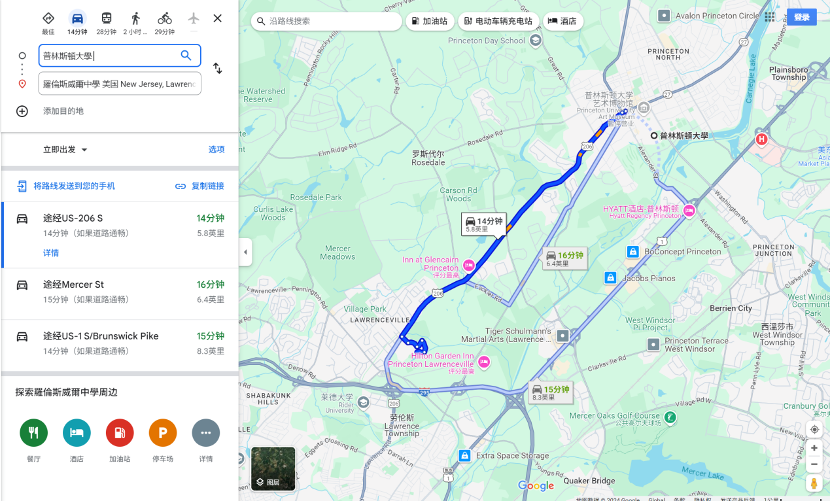Image resolution: width=830 pixels, height=502 pixels.
Task: Launch Street View pegman icon
Action: click(x=814, y=483)
